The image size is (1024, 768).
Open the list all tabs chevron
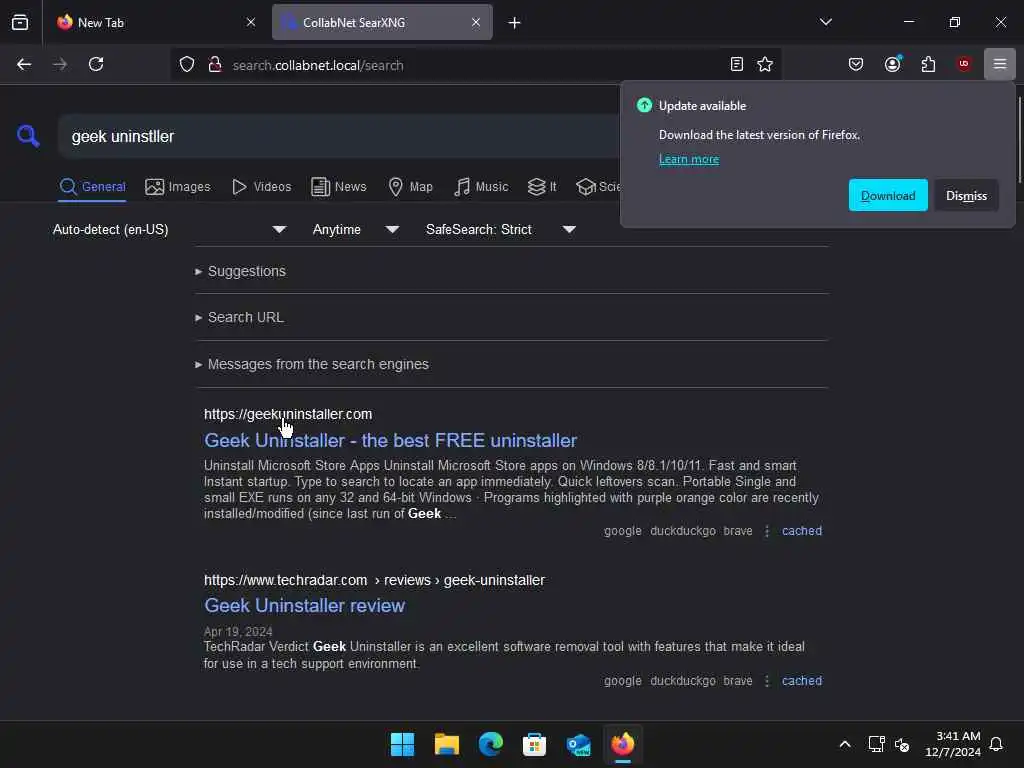[825, 22]
